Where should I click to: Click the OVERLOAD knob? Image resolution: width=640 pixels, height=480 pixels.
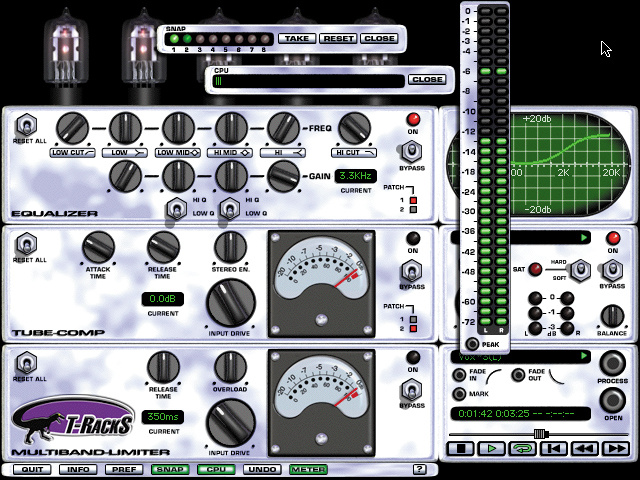231,367
